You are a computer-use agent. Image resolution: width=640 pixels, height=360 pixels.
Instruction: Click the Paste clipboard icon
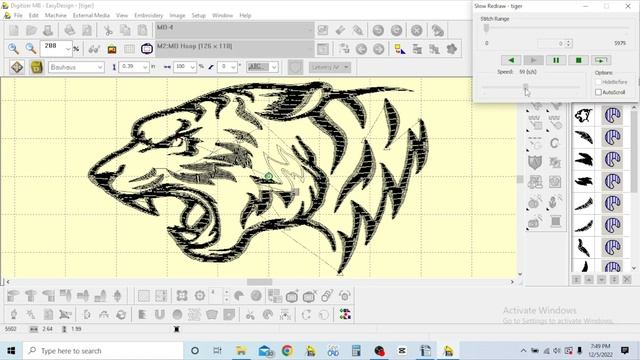pyautogui.click(x=142, y=30)
